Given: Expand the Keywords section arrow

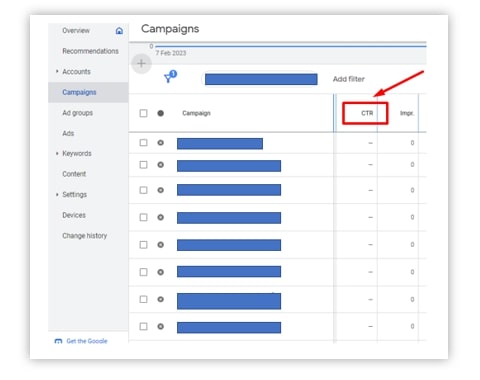Looking at the screenshot, I should tap(57, 153).
